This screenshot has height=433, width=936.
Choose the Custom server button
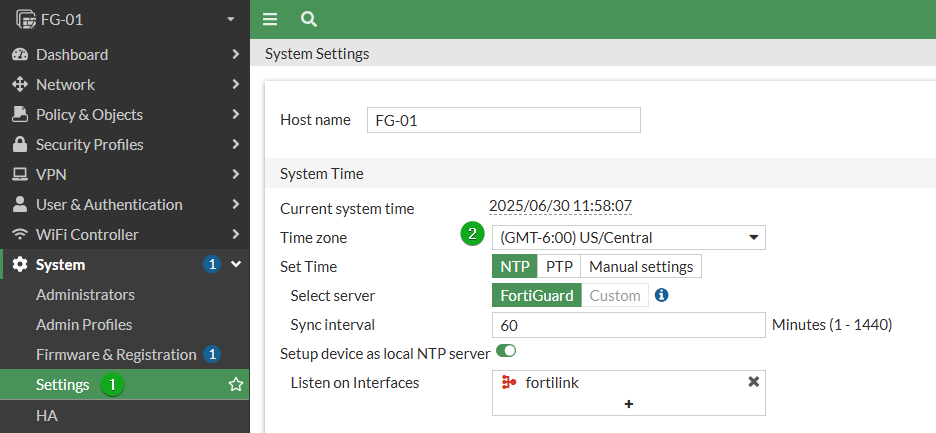(615, 295)
